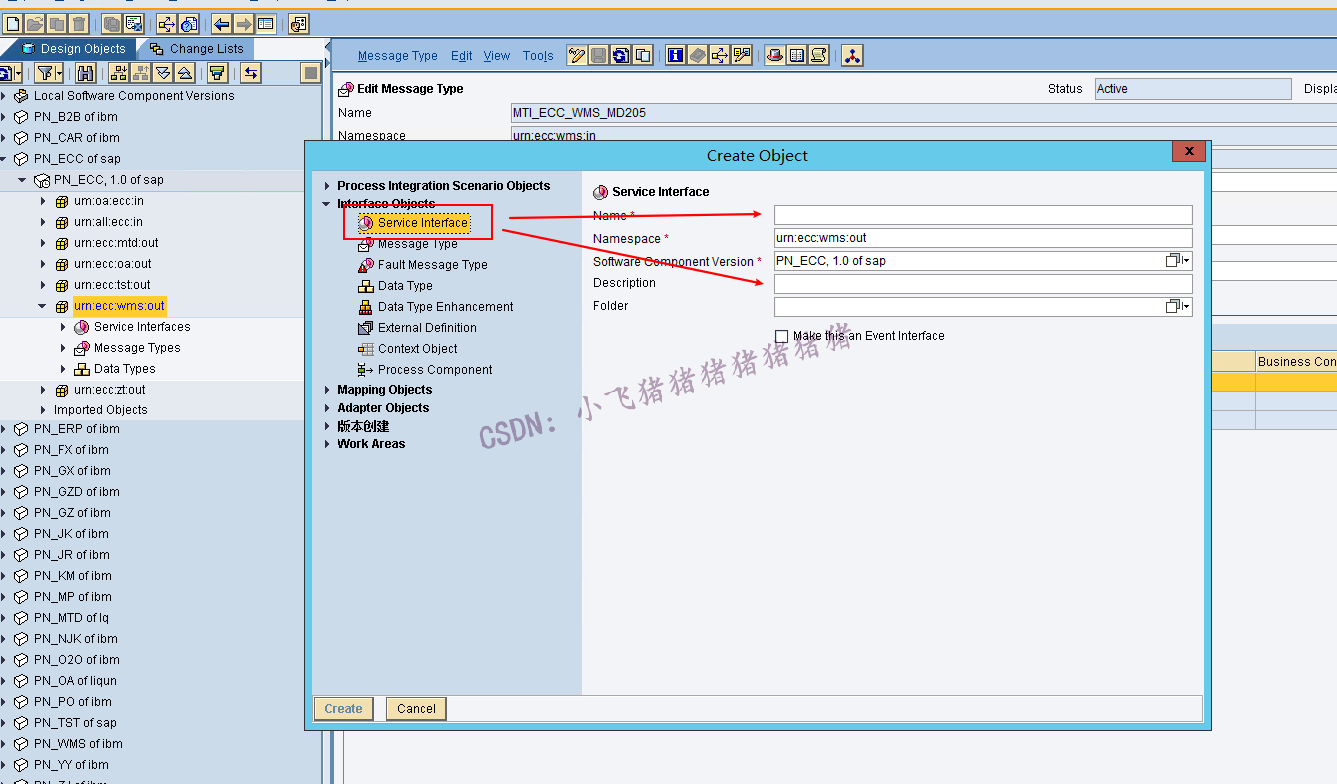The height and width of the screenshot is (784, 1337).
Task: Click the Status field showing Active
Action: coord(1193,89)
